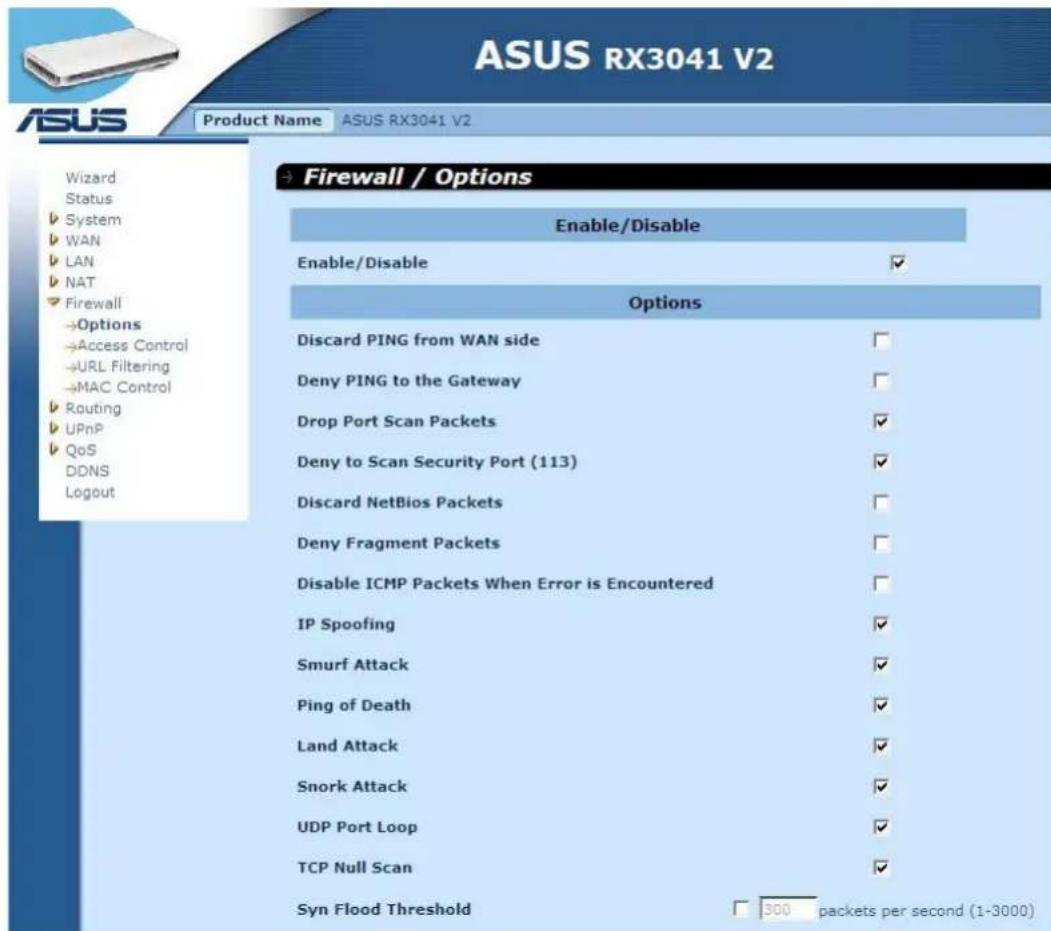This screenshot has height=931, width=1051.
Task: Click the ASUS logo
Action: click(x=72, y=120)
